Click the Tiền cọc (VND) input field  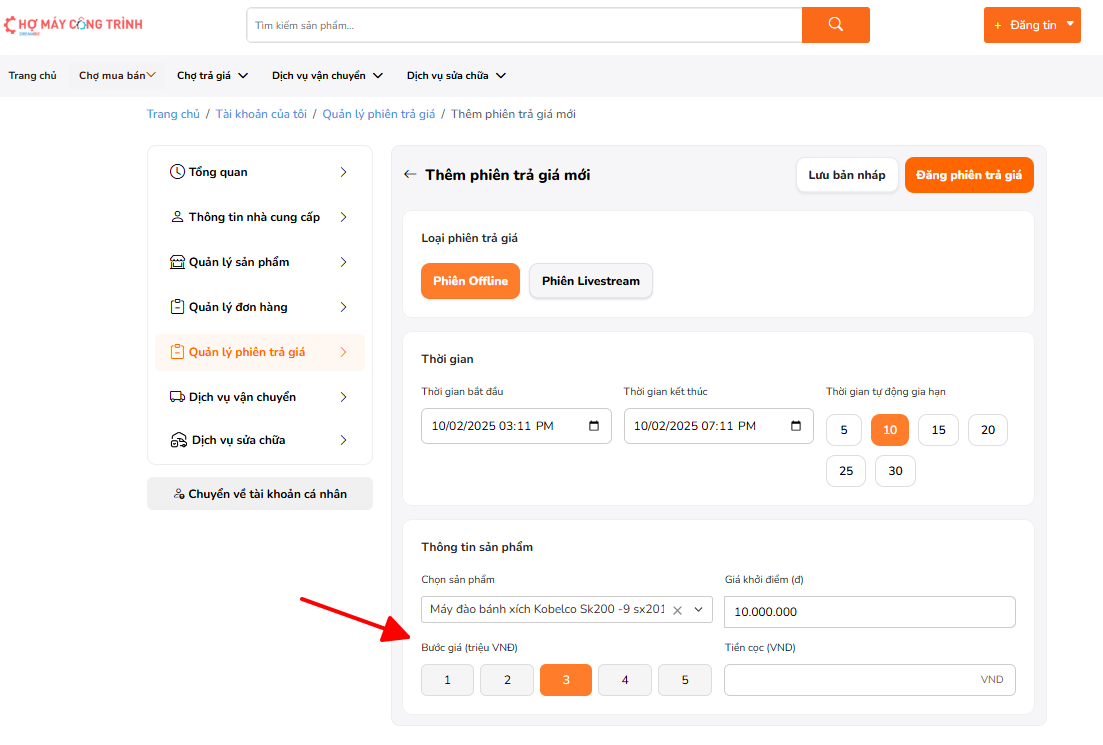(850, 680)
